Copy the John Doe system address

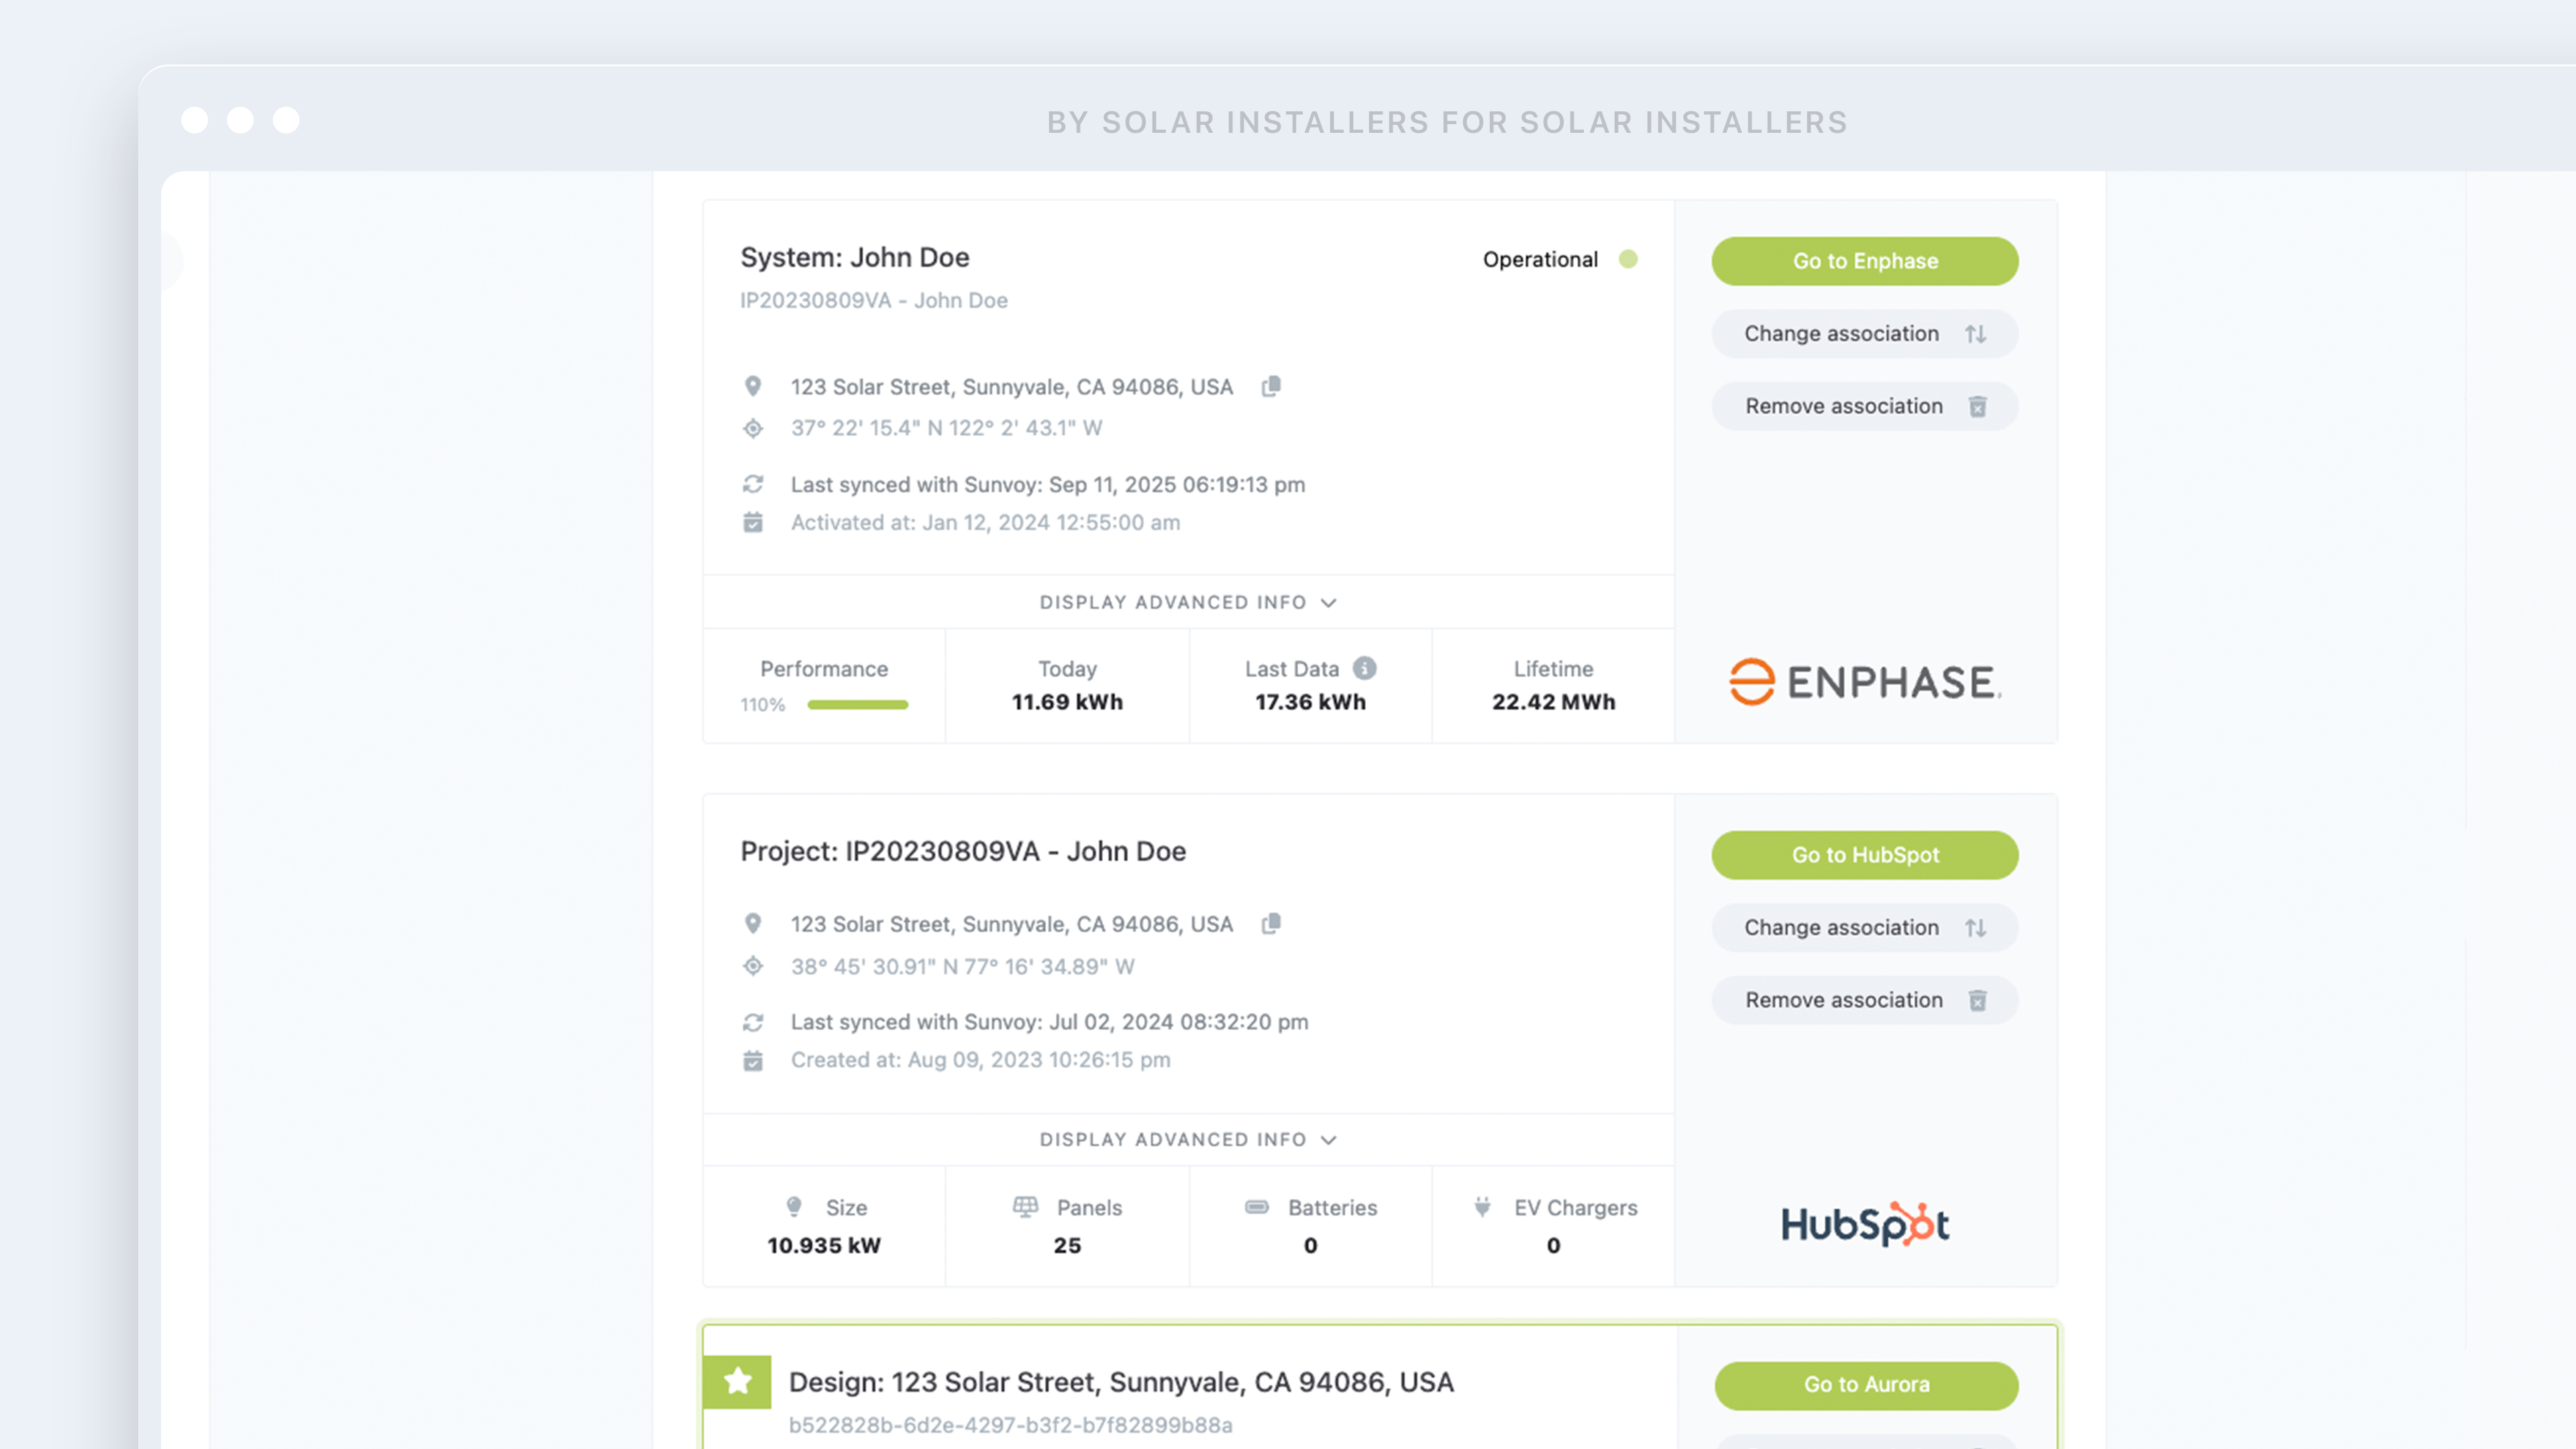click(1271, 386)
